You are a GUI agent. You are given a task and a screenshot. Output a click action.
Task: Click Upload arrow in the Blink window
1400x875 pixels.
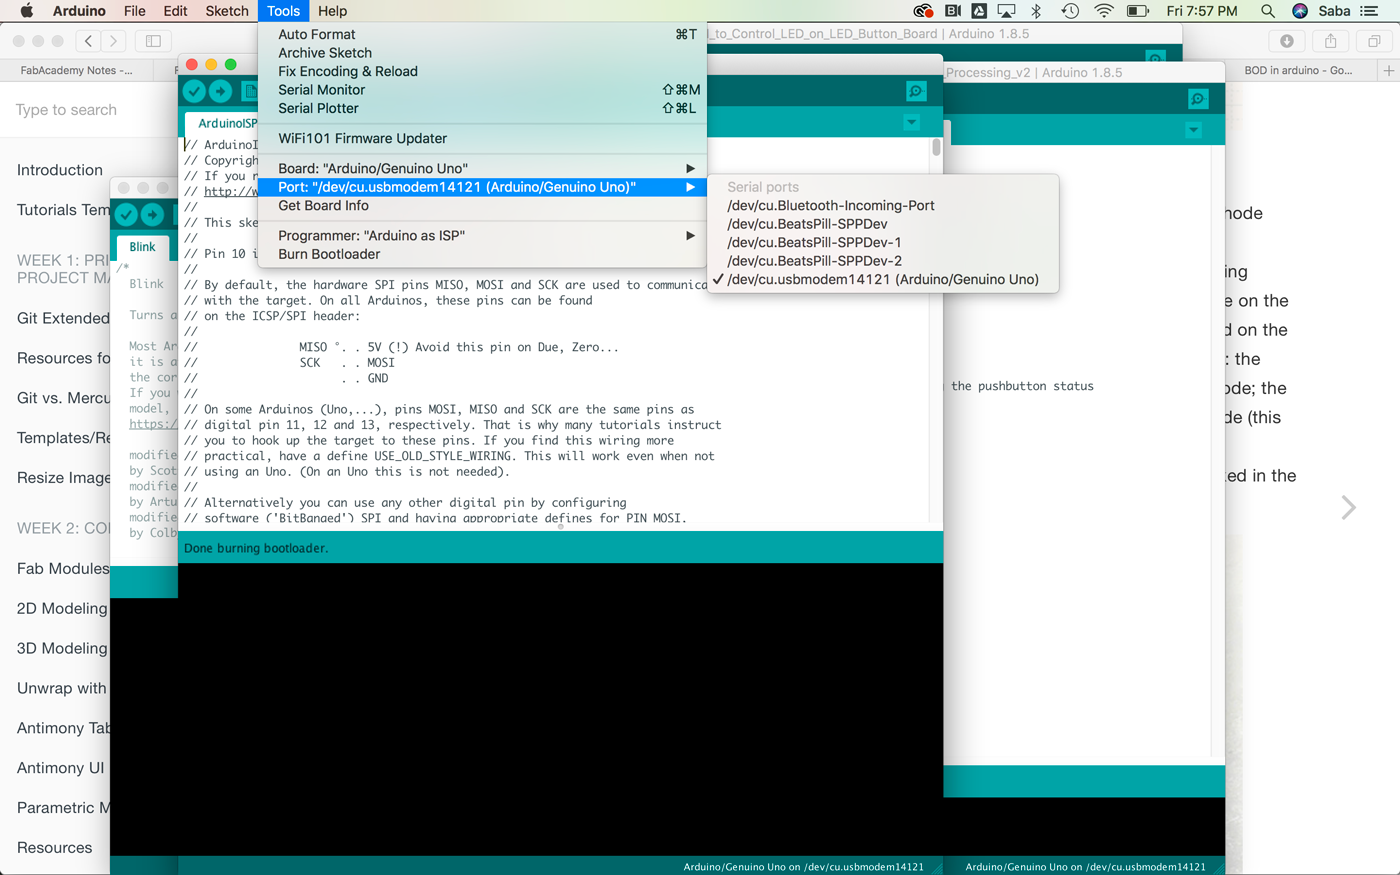152,214
